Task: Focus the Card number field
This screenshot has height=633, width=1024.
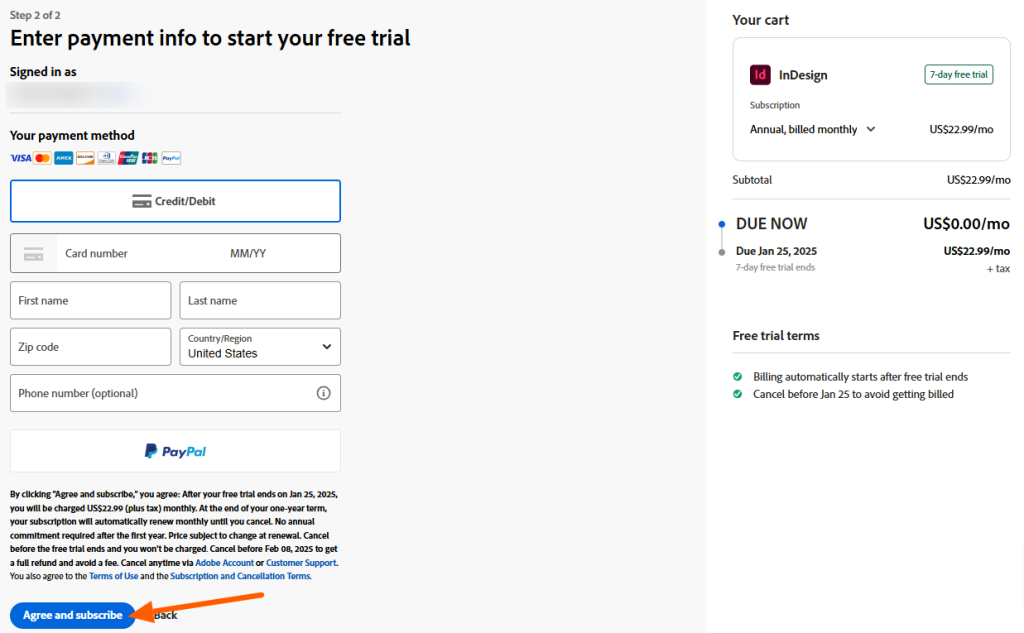Action: click(140, 253)
